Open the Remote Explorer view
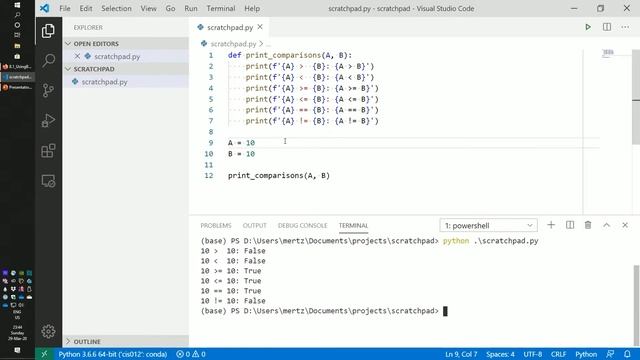This screenshot has width=640, height=360. pos(48,181)
